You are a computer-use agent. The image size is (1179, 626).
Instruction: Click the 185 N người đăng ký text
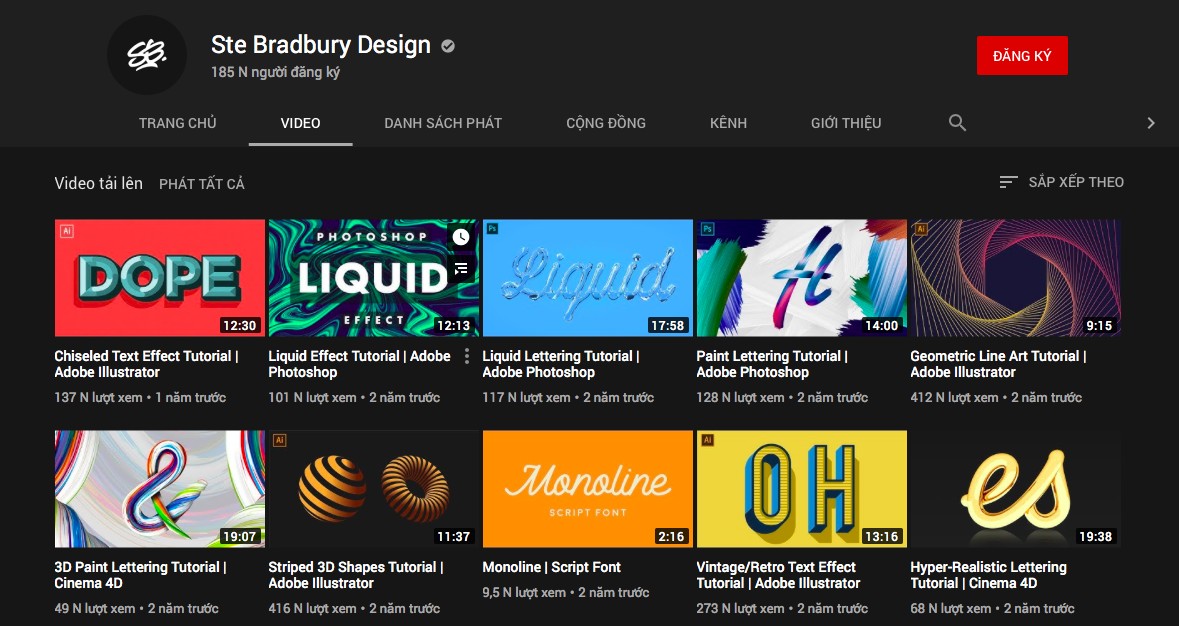click(x=276, y=73)
